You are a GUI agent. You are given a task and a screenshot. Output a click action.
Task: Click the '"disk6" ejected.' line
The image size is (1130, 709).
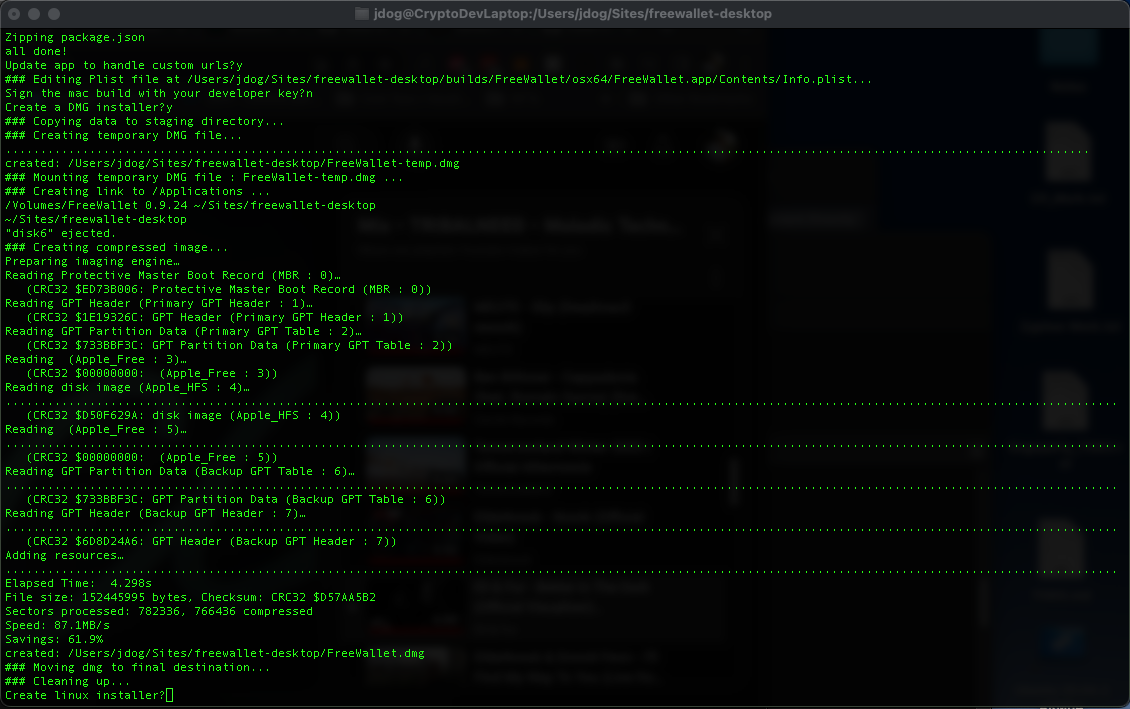pos(61,233)
